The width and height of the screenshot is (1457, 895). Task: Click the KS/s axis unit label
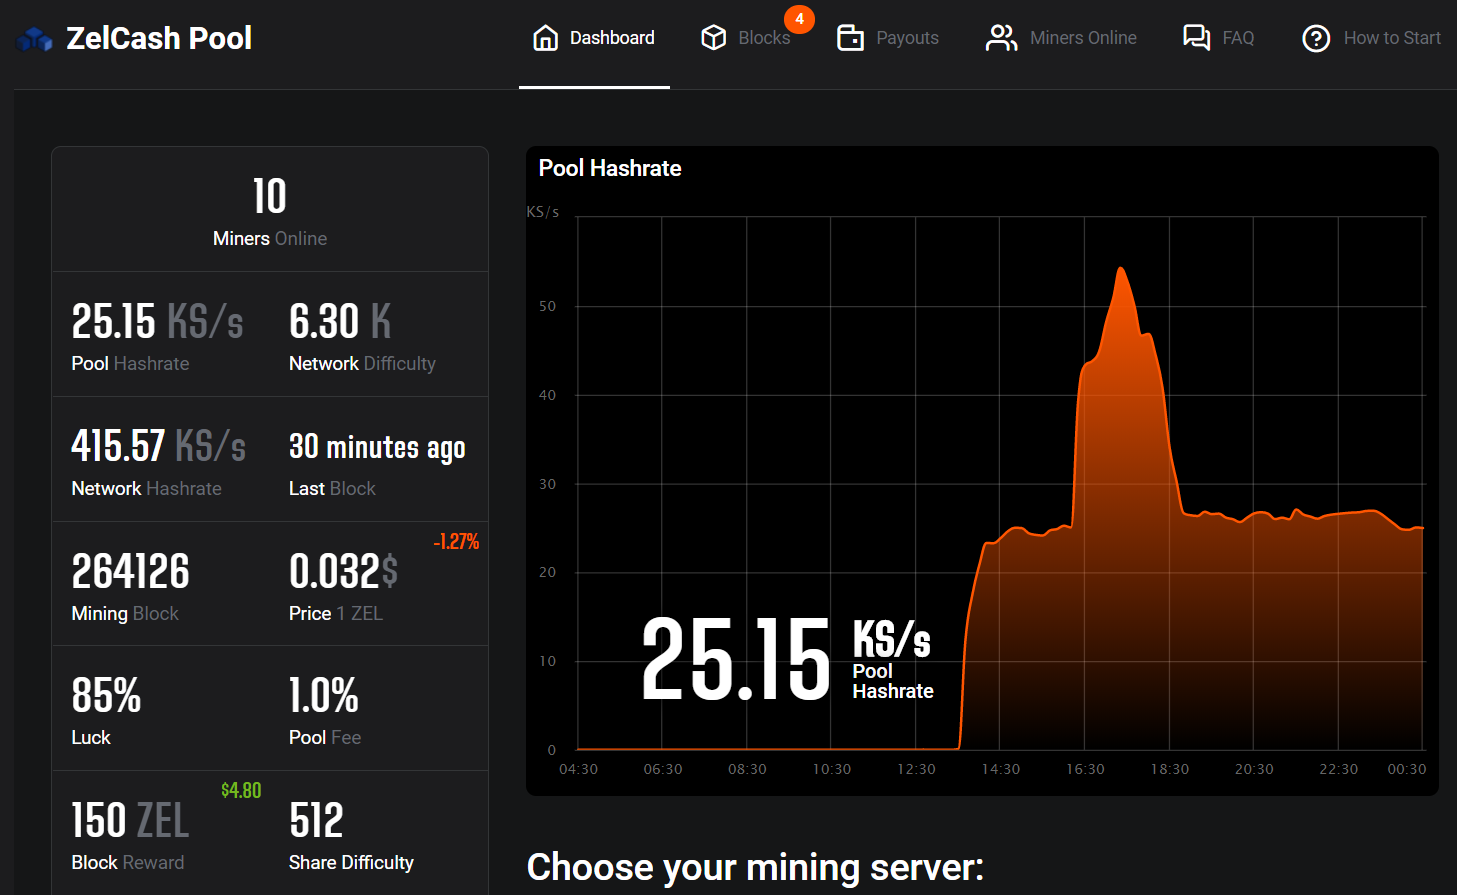(x=543, y=212)
